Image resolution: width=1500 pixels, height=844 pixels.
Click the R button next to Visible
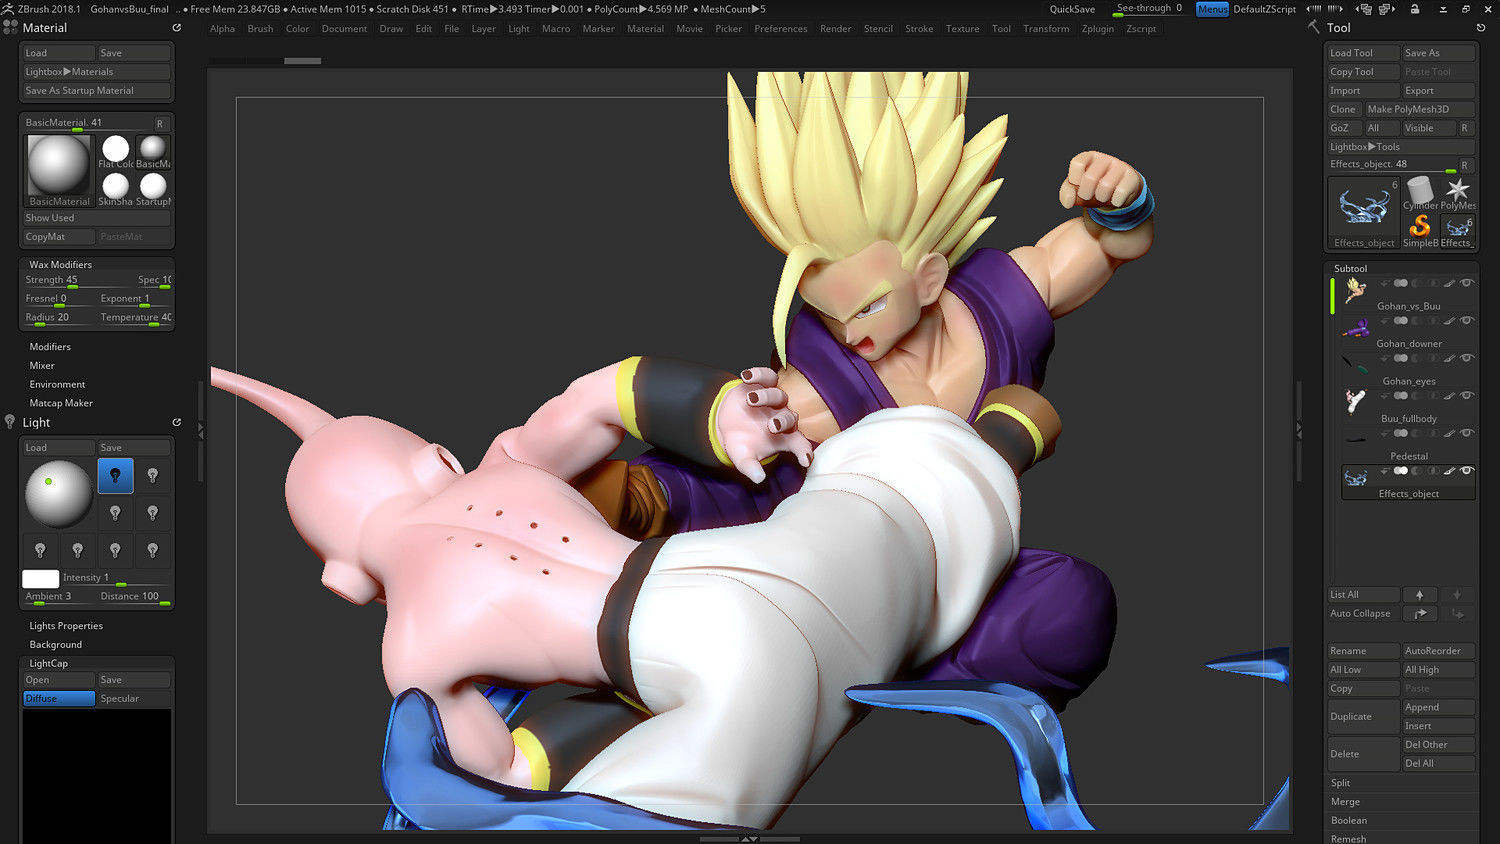[x=1465, y=128]
